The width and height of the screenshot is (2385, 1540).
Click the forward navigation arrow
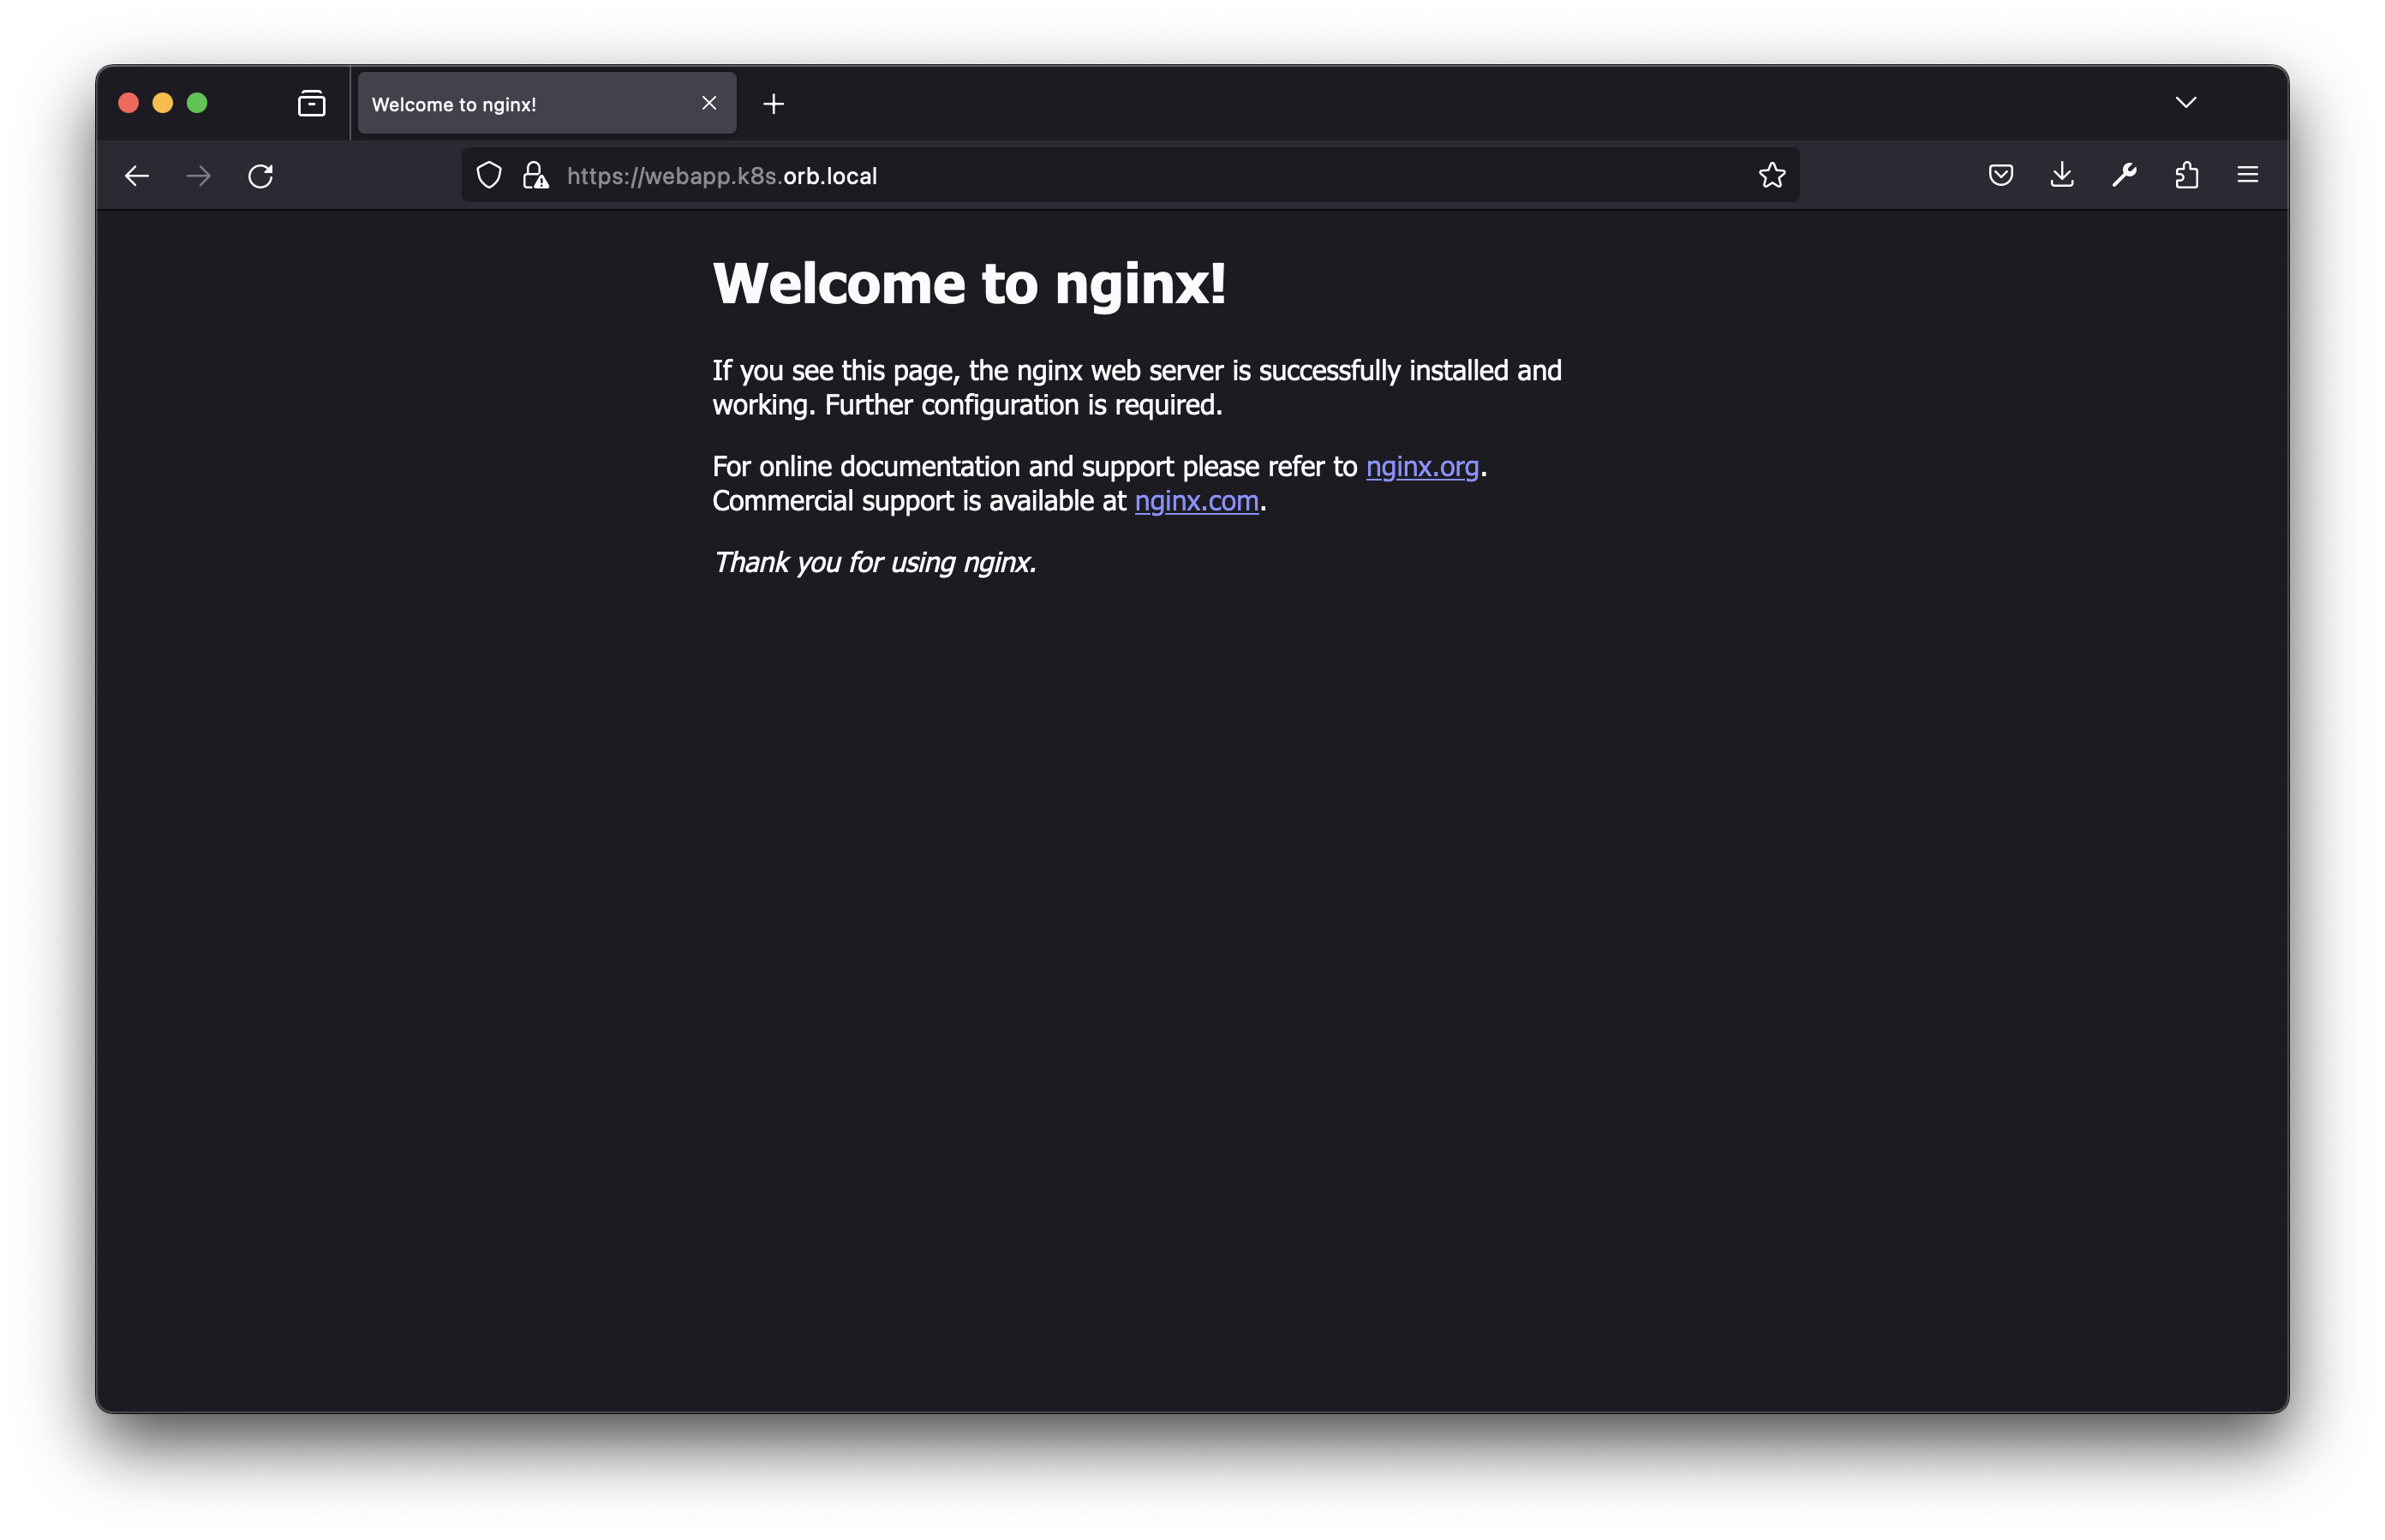(199, 176)
